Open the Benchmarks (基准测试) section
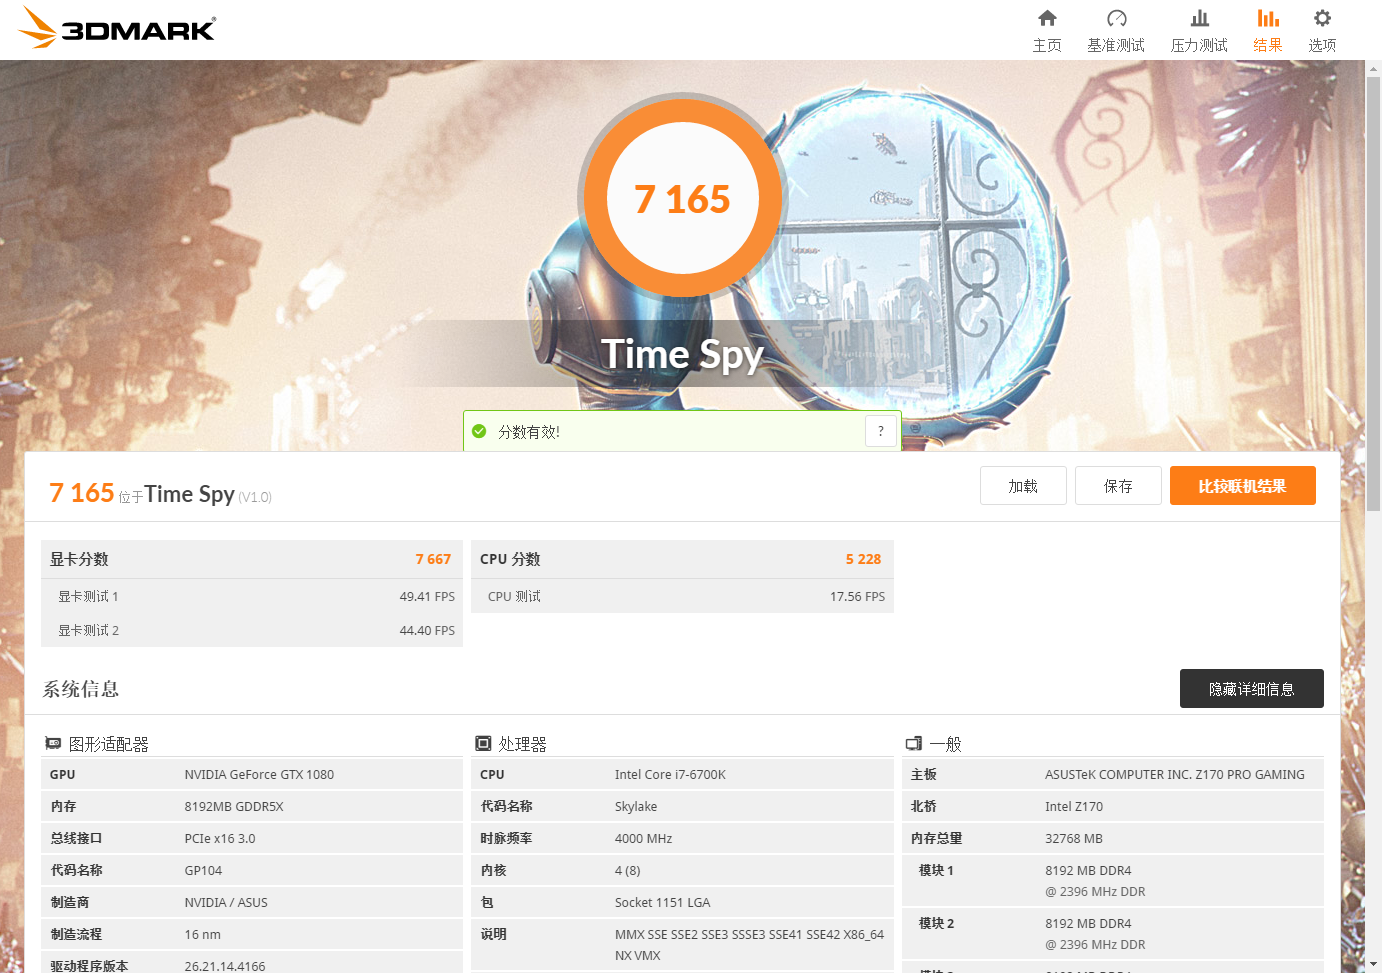This screenshot has height=973, width=1382. click(1116, 30)
